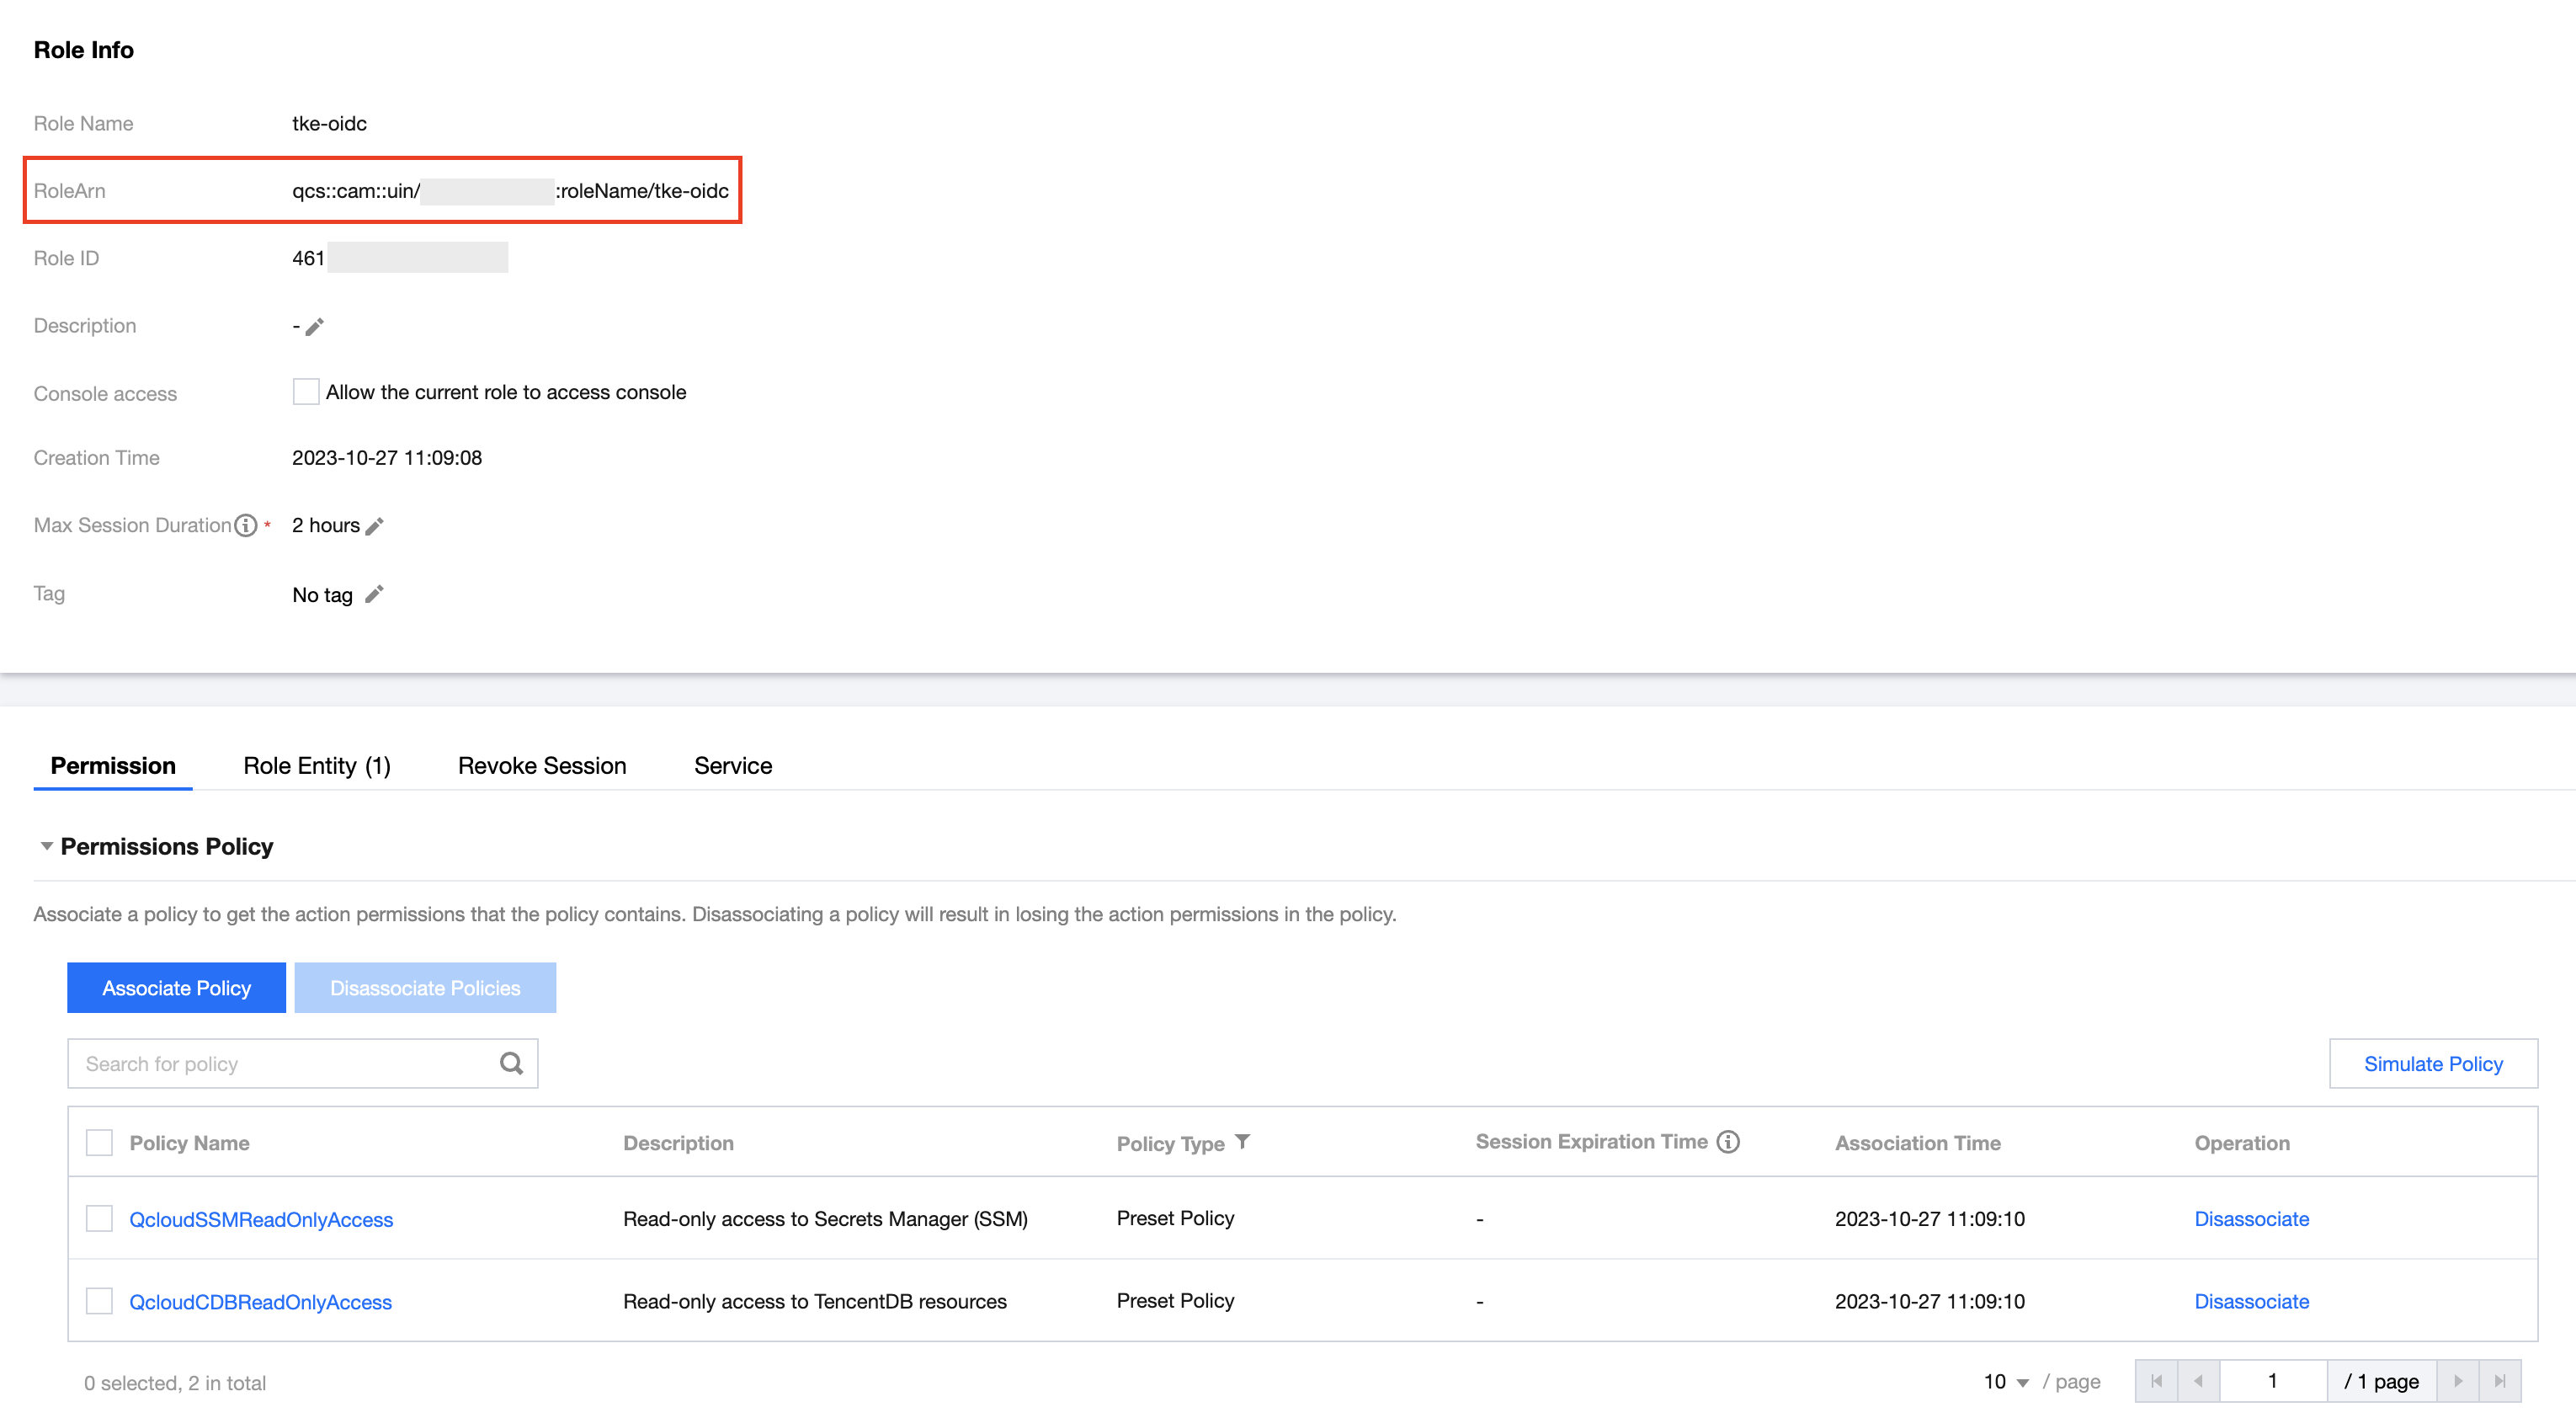Open Max Session Duration info icon
2576x1418 pixels.
(x=246, y=526)
